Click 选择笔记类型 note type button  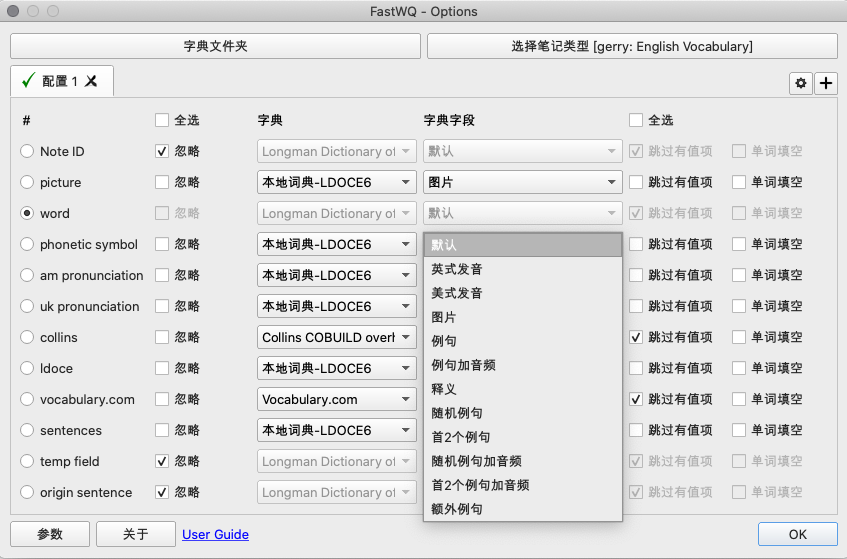(x=632, y=46)
